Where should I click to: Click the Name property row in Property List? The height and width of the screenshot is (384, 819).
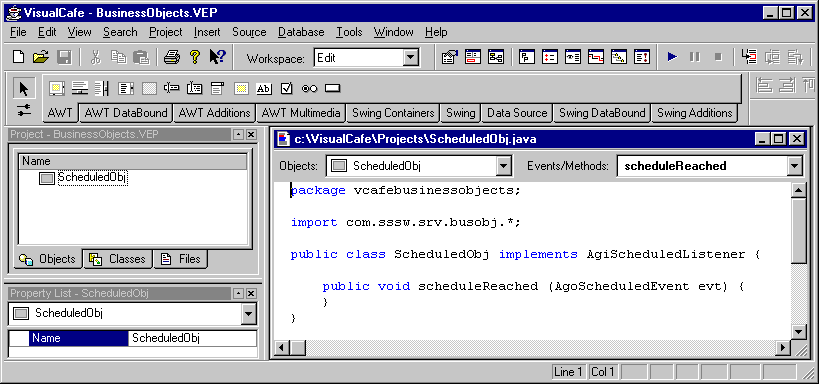(x=133, y=338)
